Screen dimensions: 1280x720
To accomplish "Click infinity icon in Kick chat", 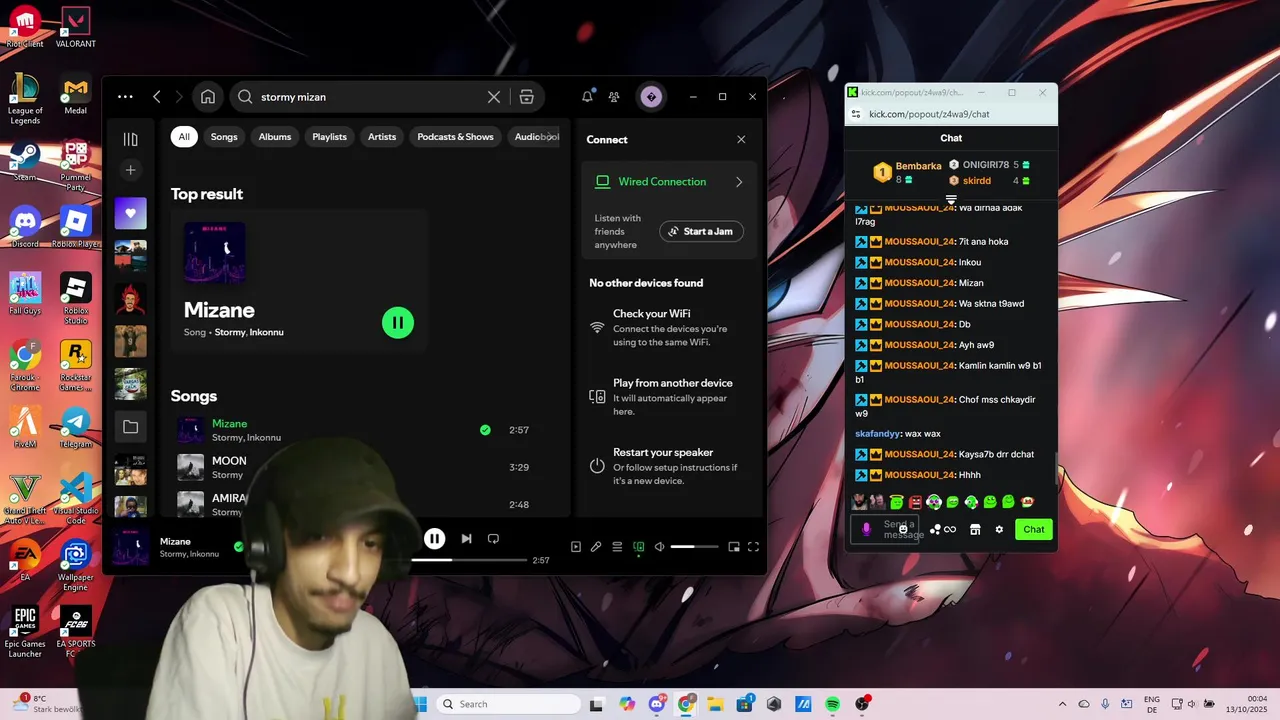I will (x=950, y=529).
